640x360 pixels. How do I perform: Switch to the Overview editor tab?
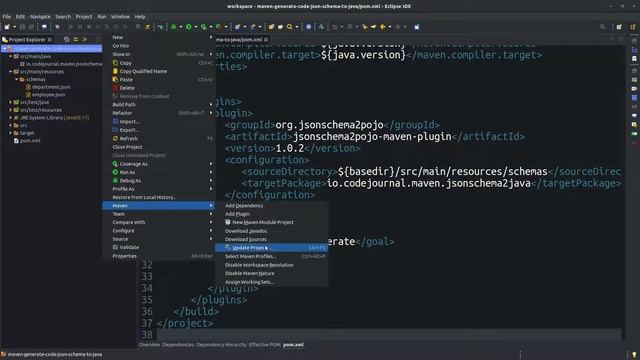[x=149, y=345]
